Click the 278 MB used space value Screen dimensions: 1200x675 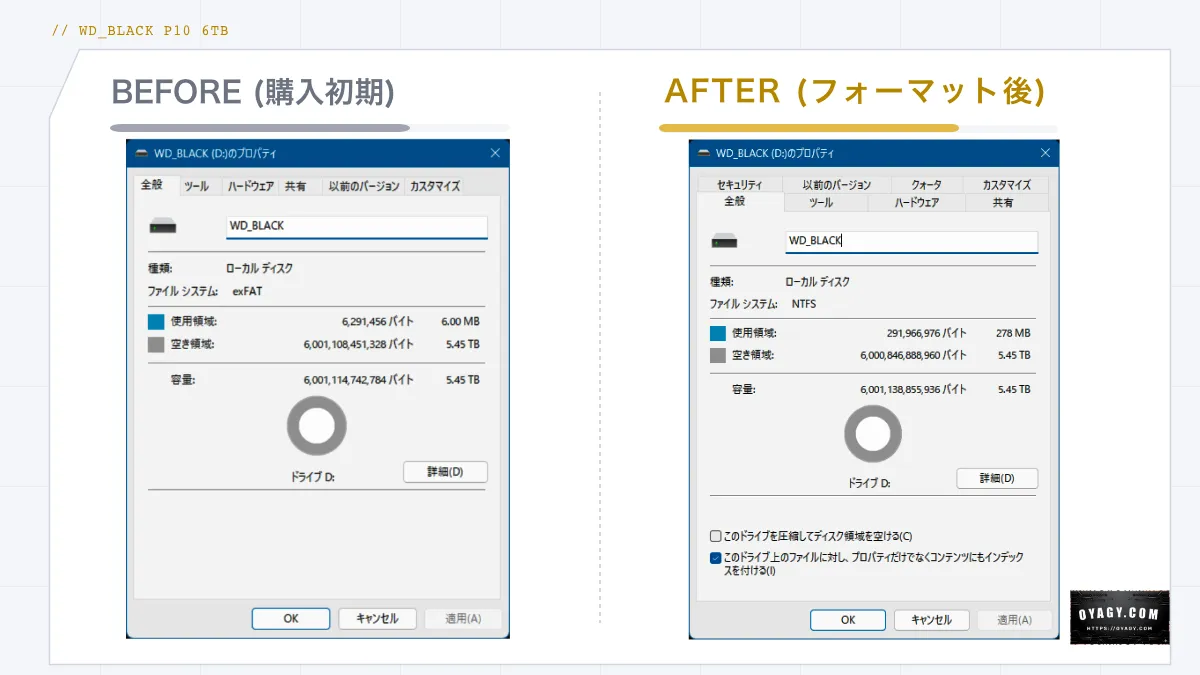click(1013, 333)
